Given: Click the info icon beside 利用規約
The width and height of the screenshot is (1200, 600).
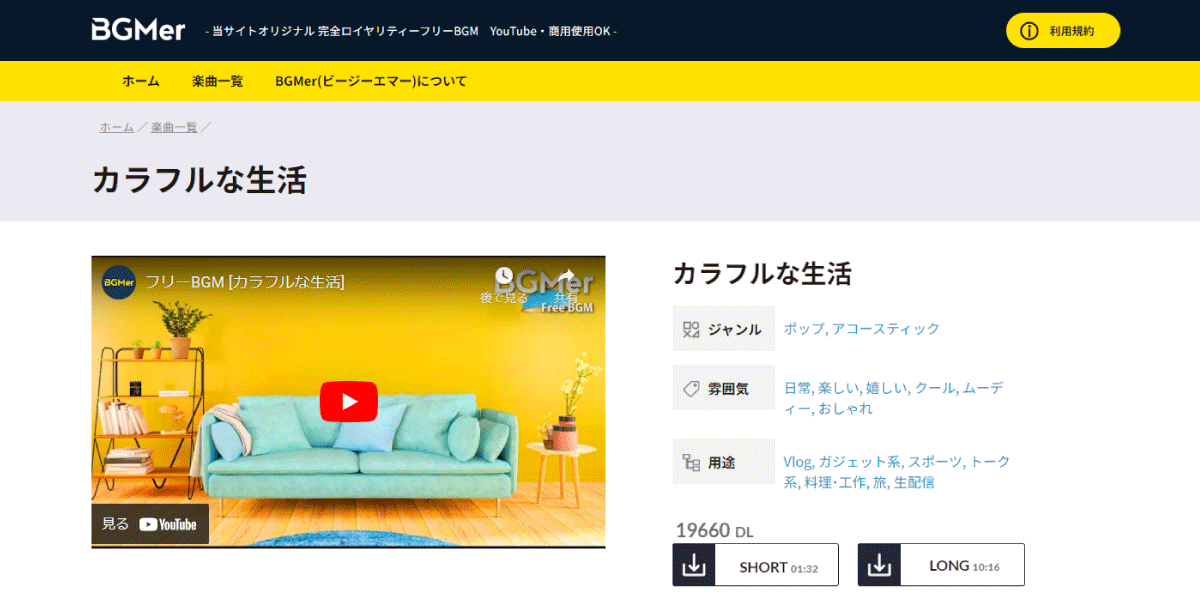Looking at the screenshot, I should [1028, 31].
